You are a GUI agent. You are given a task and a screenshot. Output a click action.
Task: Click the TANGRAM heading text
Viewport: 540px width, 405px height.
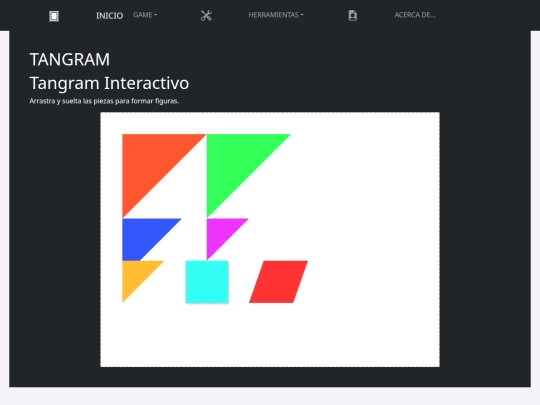tap(70, 59)
